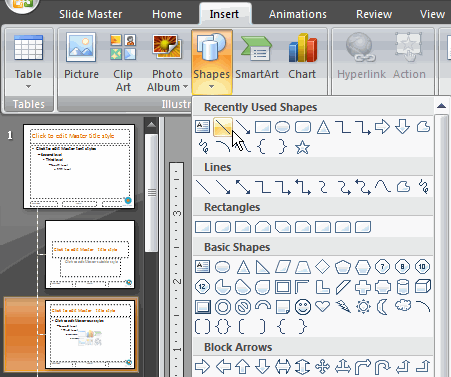
Task: Switch to the Animations tab
Action: (x=298, y=14)
